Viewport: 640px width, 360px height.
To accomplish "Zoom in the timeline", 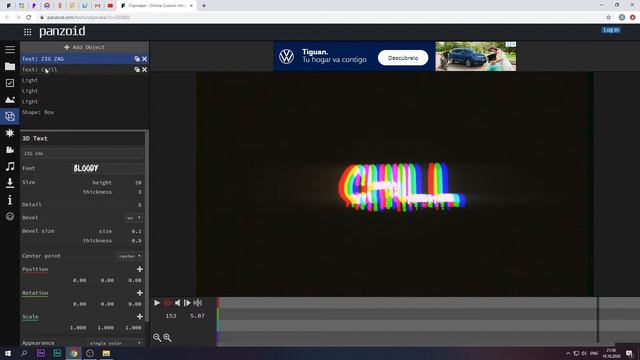I will click(x=167, y=338).
